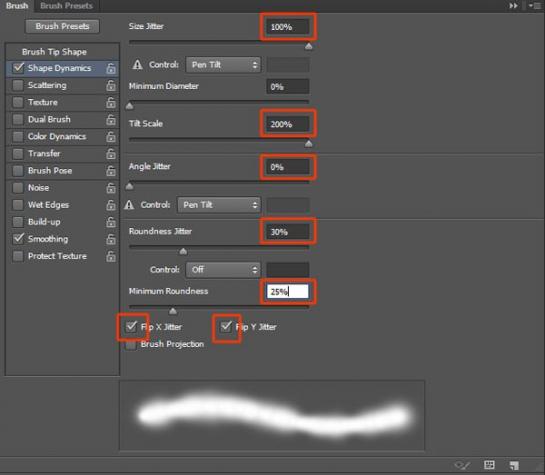Click the Brush Presets button

pos(62,26)
